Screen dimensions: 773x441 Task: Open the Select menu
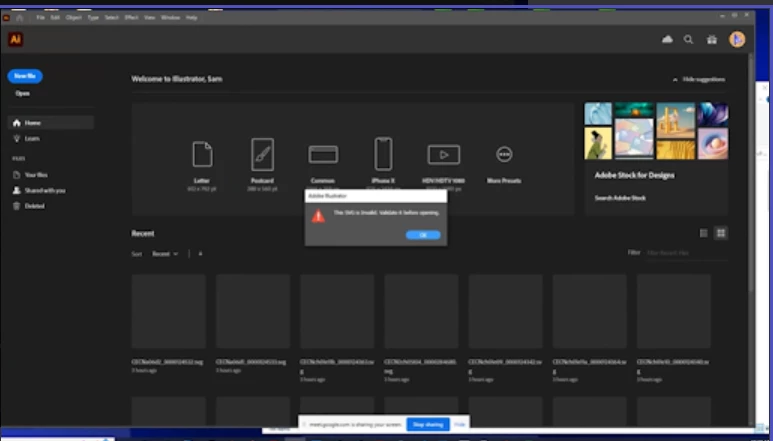click(x=112, y=18)
